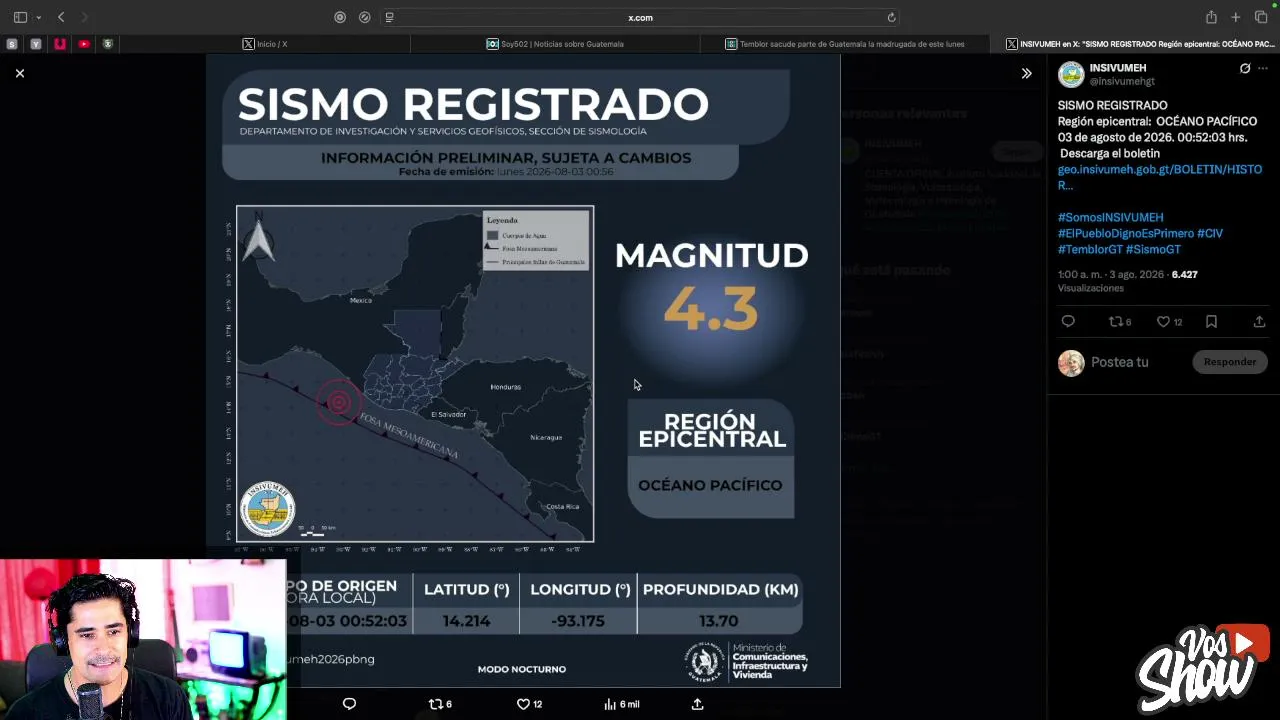Click the x.com address bar

point(640,17)
